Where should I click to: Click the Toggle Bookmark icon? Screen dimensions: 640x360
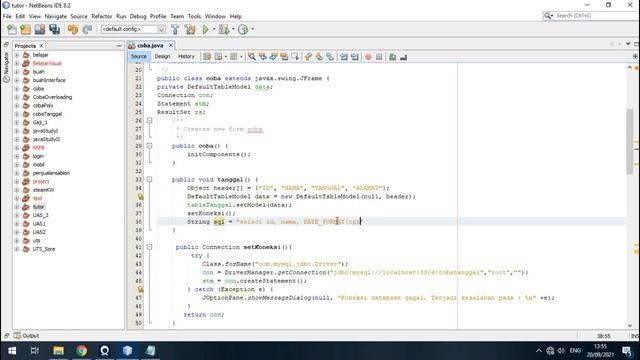(329, 57)
